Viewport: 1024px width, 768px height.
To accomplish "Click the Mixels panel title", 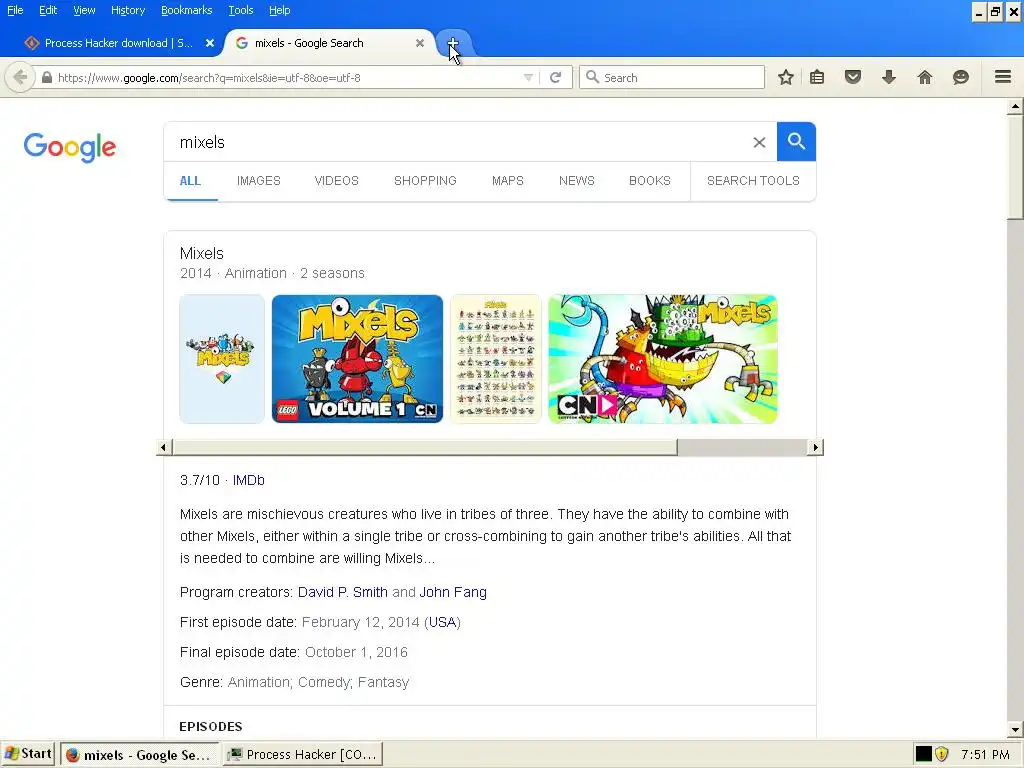I will [x=202, y=253].
